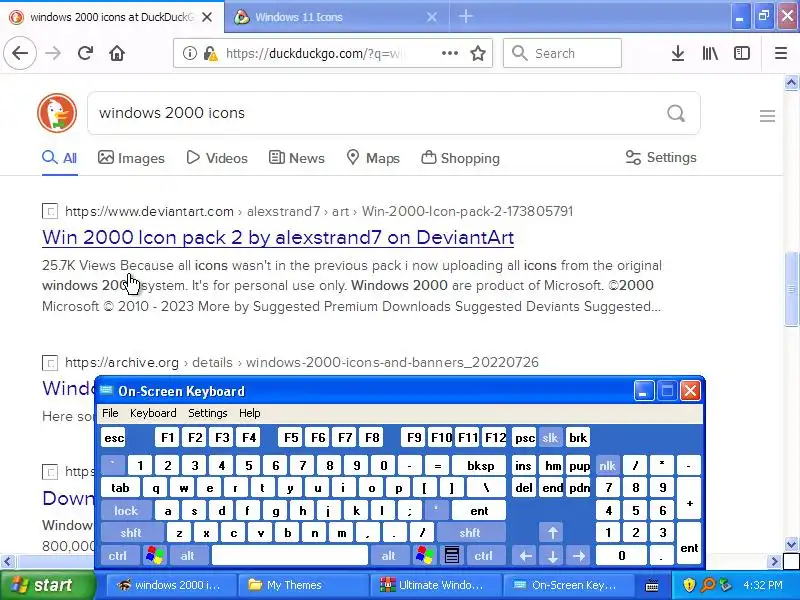Viewport: 800px width, 600px height.
Task: Open a new browser tab with plus
Action: click(465, 16)
